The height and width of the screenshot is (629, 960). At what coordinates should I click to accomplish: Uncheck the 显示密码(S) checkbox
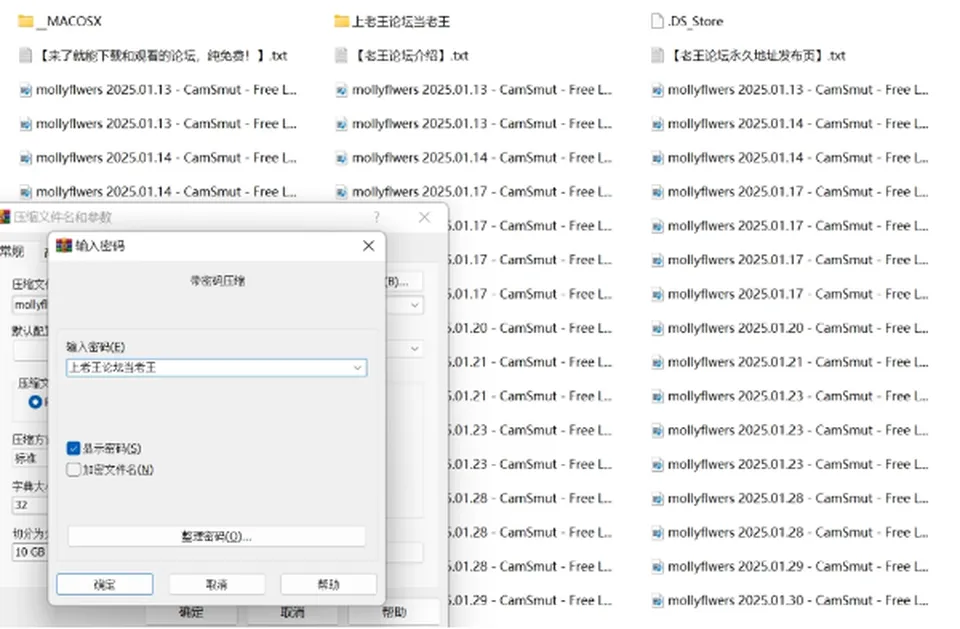[73, 448]
